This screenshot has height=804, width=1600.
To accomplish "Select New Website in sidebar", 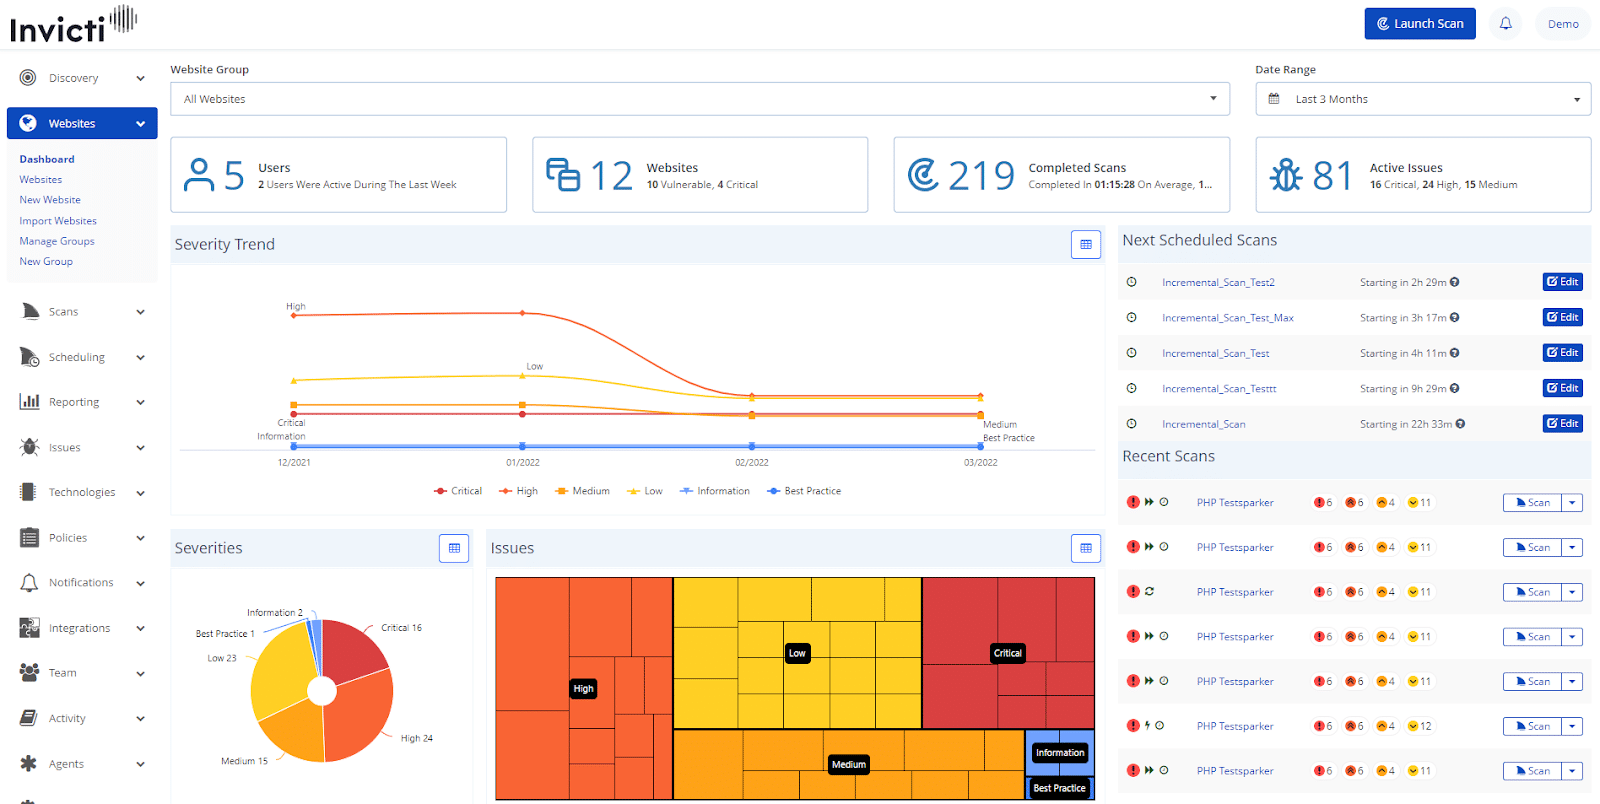I will tap(50, 200).
